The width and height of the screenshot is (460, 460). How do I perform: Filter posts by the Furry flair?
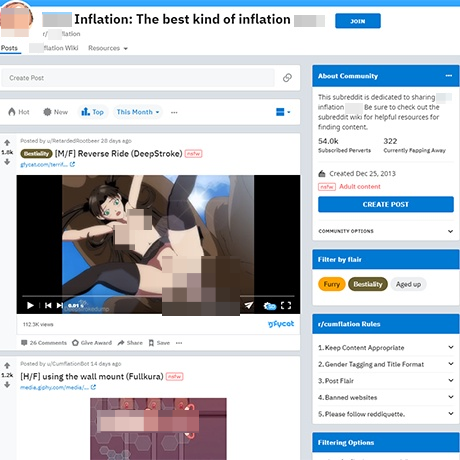pos(332,284)
